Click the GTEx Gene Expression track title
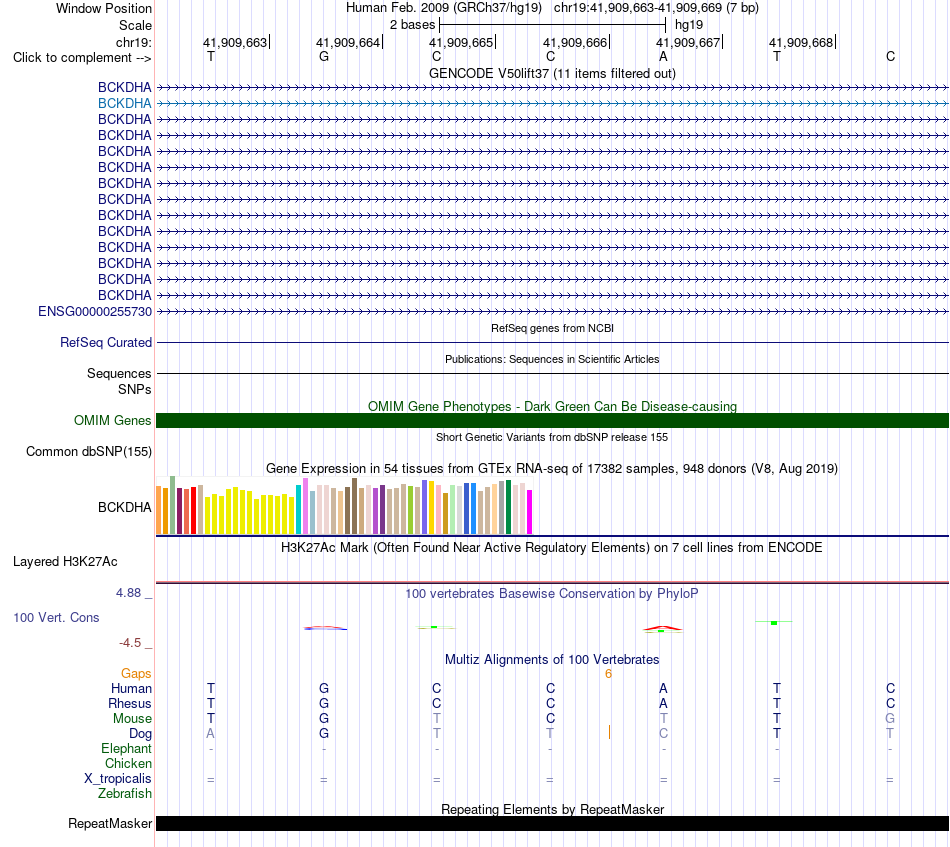 (552, 468)
